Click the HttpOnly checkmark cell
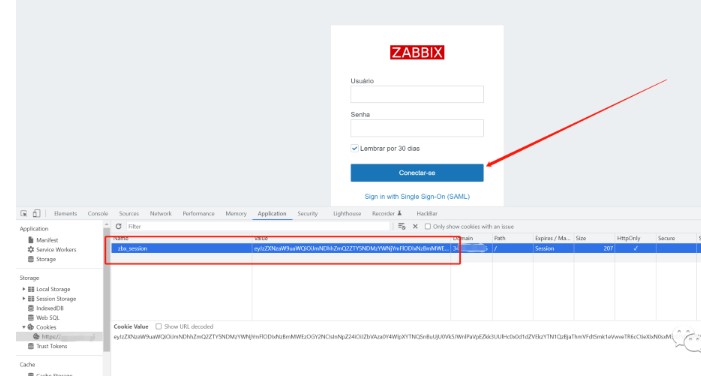 [x=635, y=248]
